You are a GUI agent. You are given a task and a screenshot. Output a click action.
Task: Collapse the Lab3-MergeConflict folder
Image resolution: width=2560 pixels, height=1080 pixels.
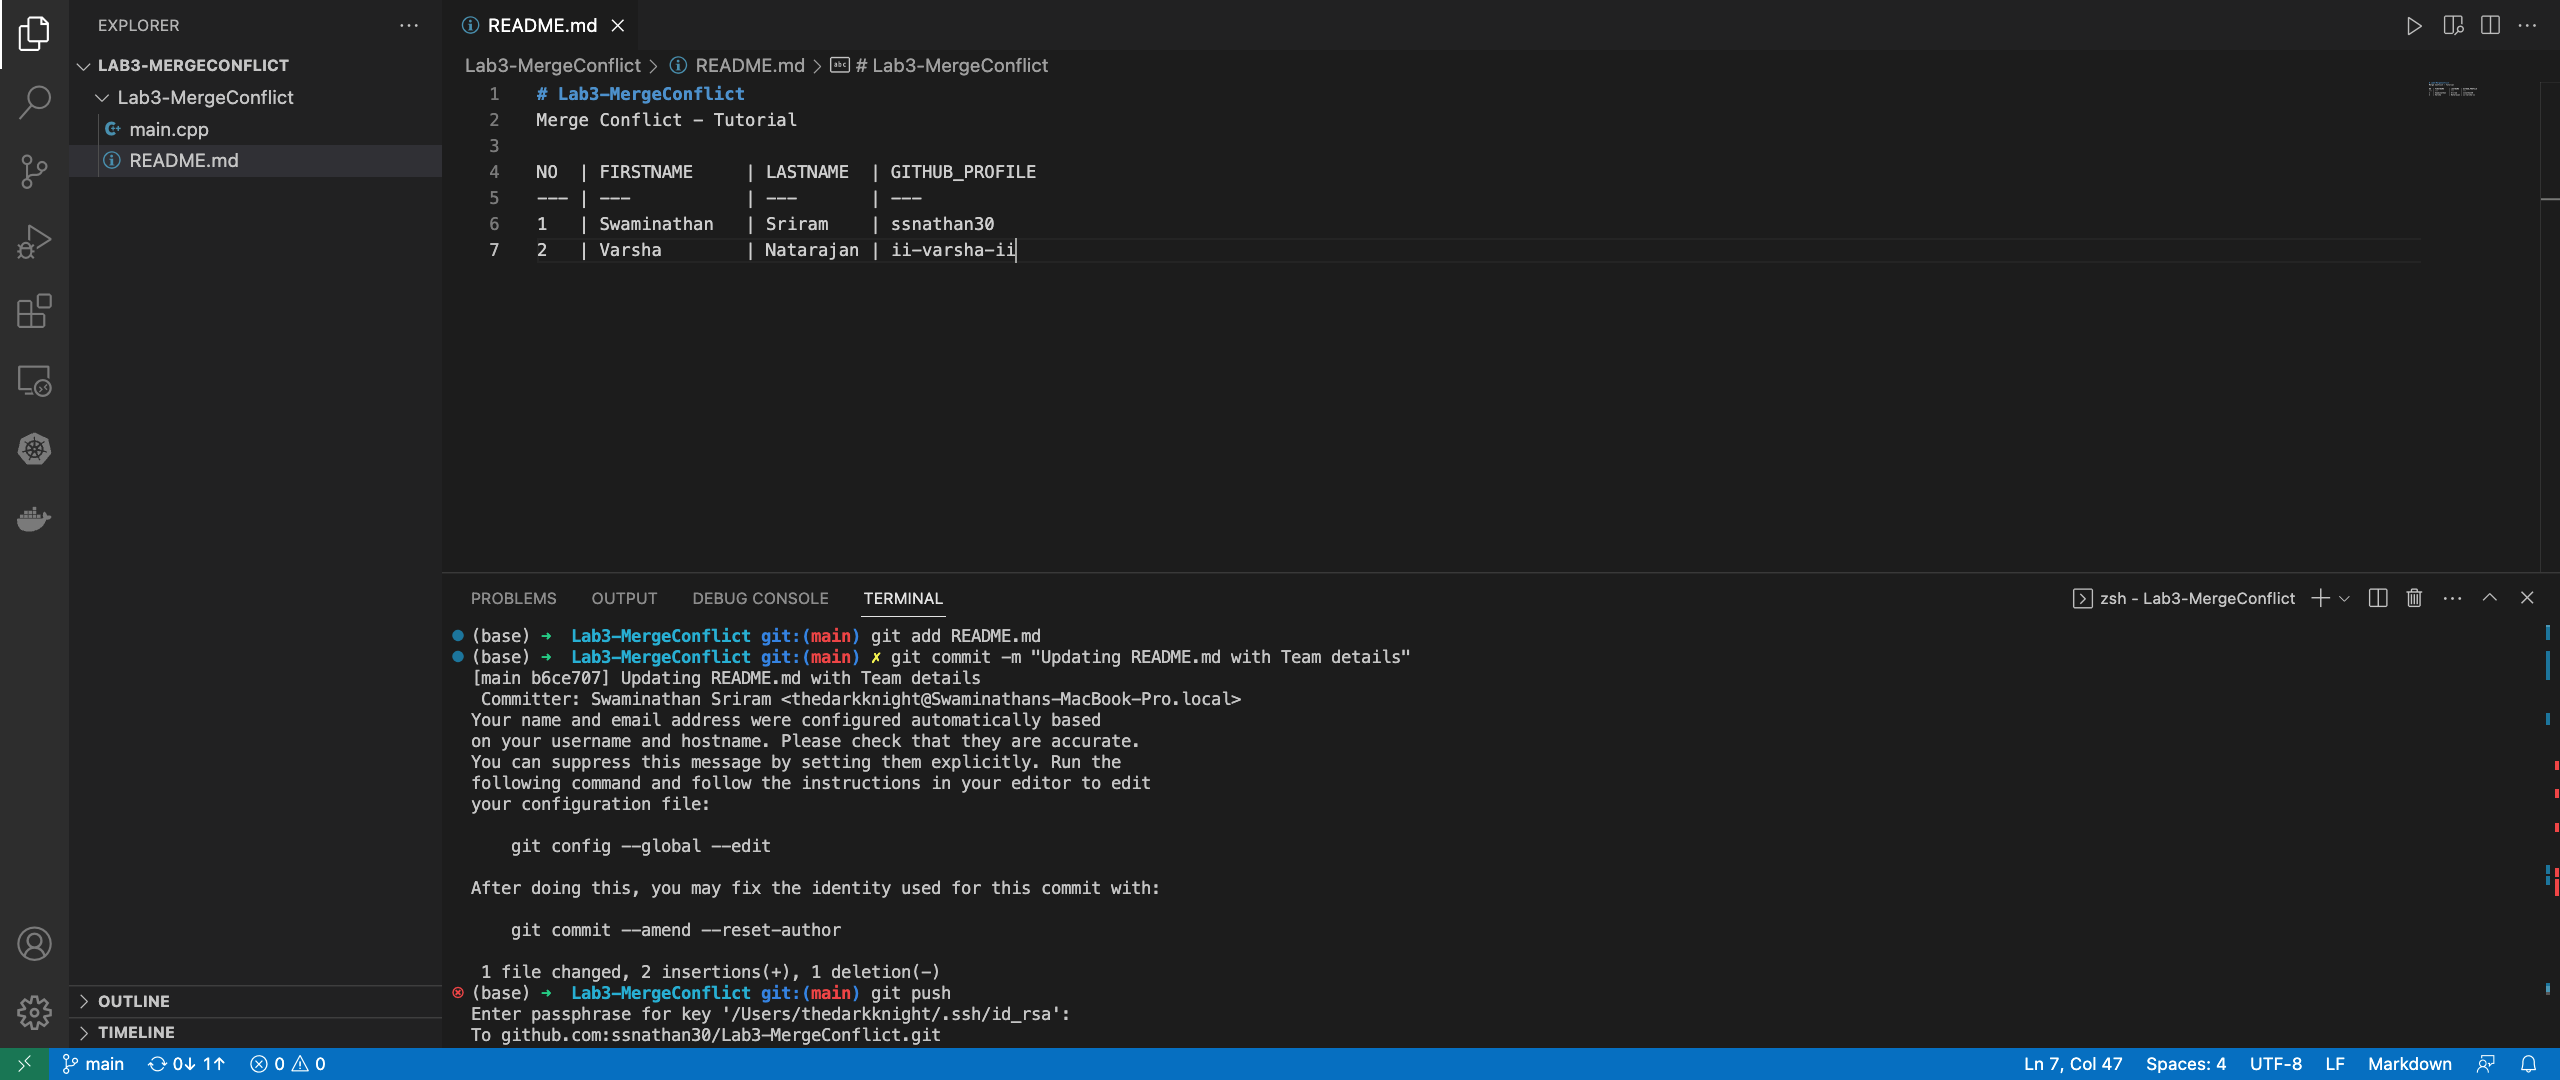coord(256,97)
